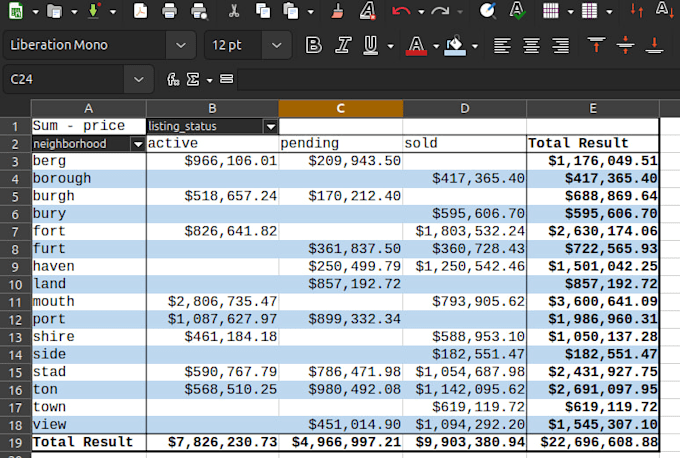Apply the background fill color

455,45
